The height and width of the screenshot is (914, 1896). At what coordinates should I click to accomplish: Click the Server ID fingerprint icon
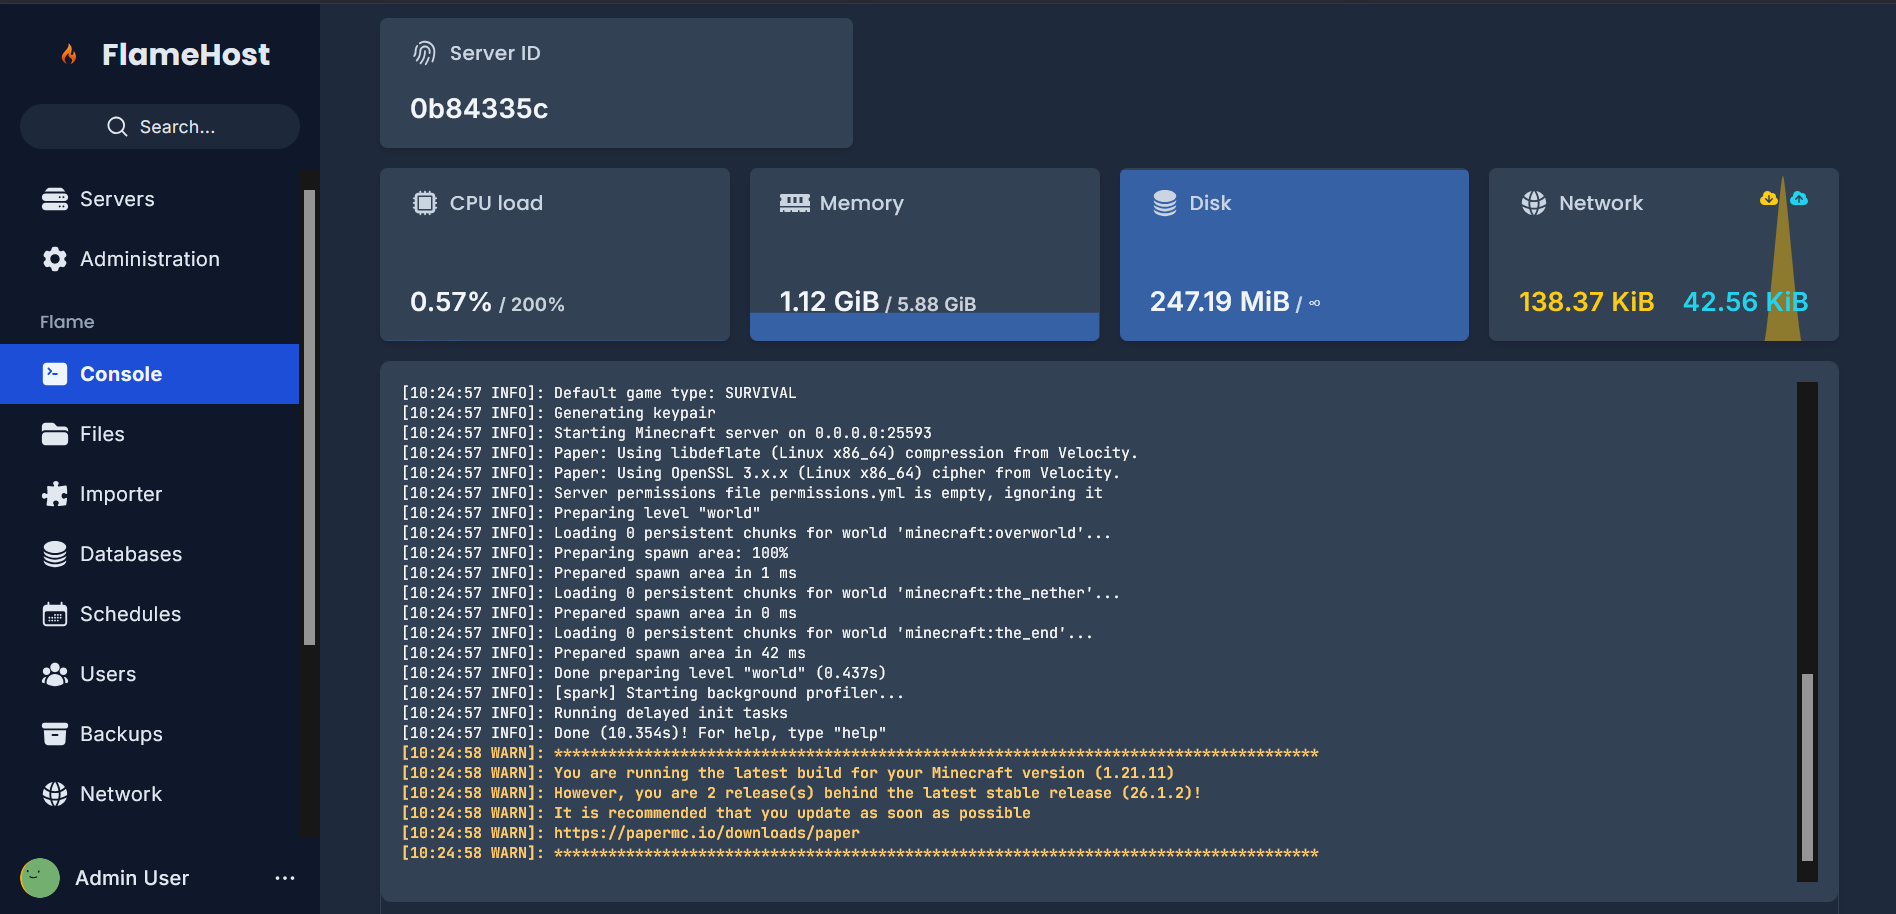pyautogui.click(x=425, y=53)
